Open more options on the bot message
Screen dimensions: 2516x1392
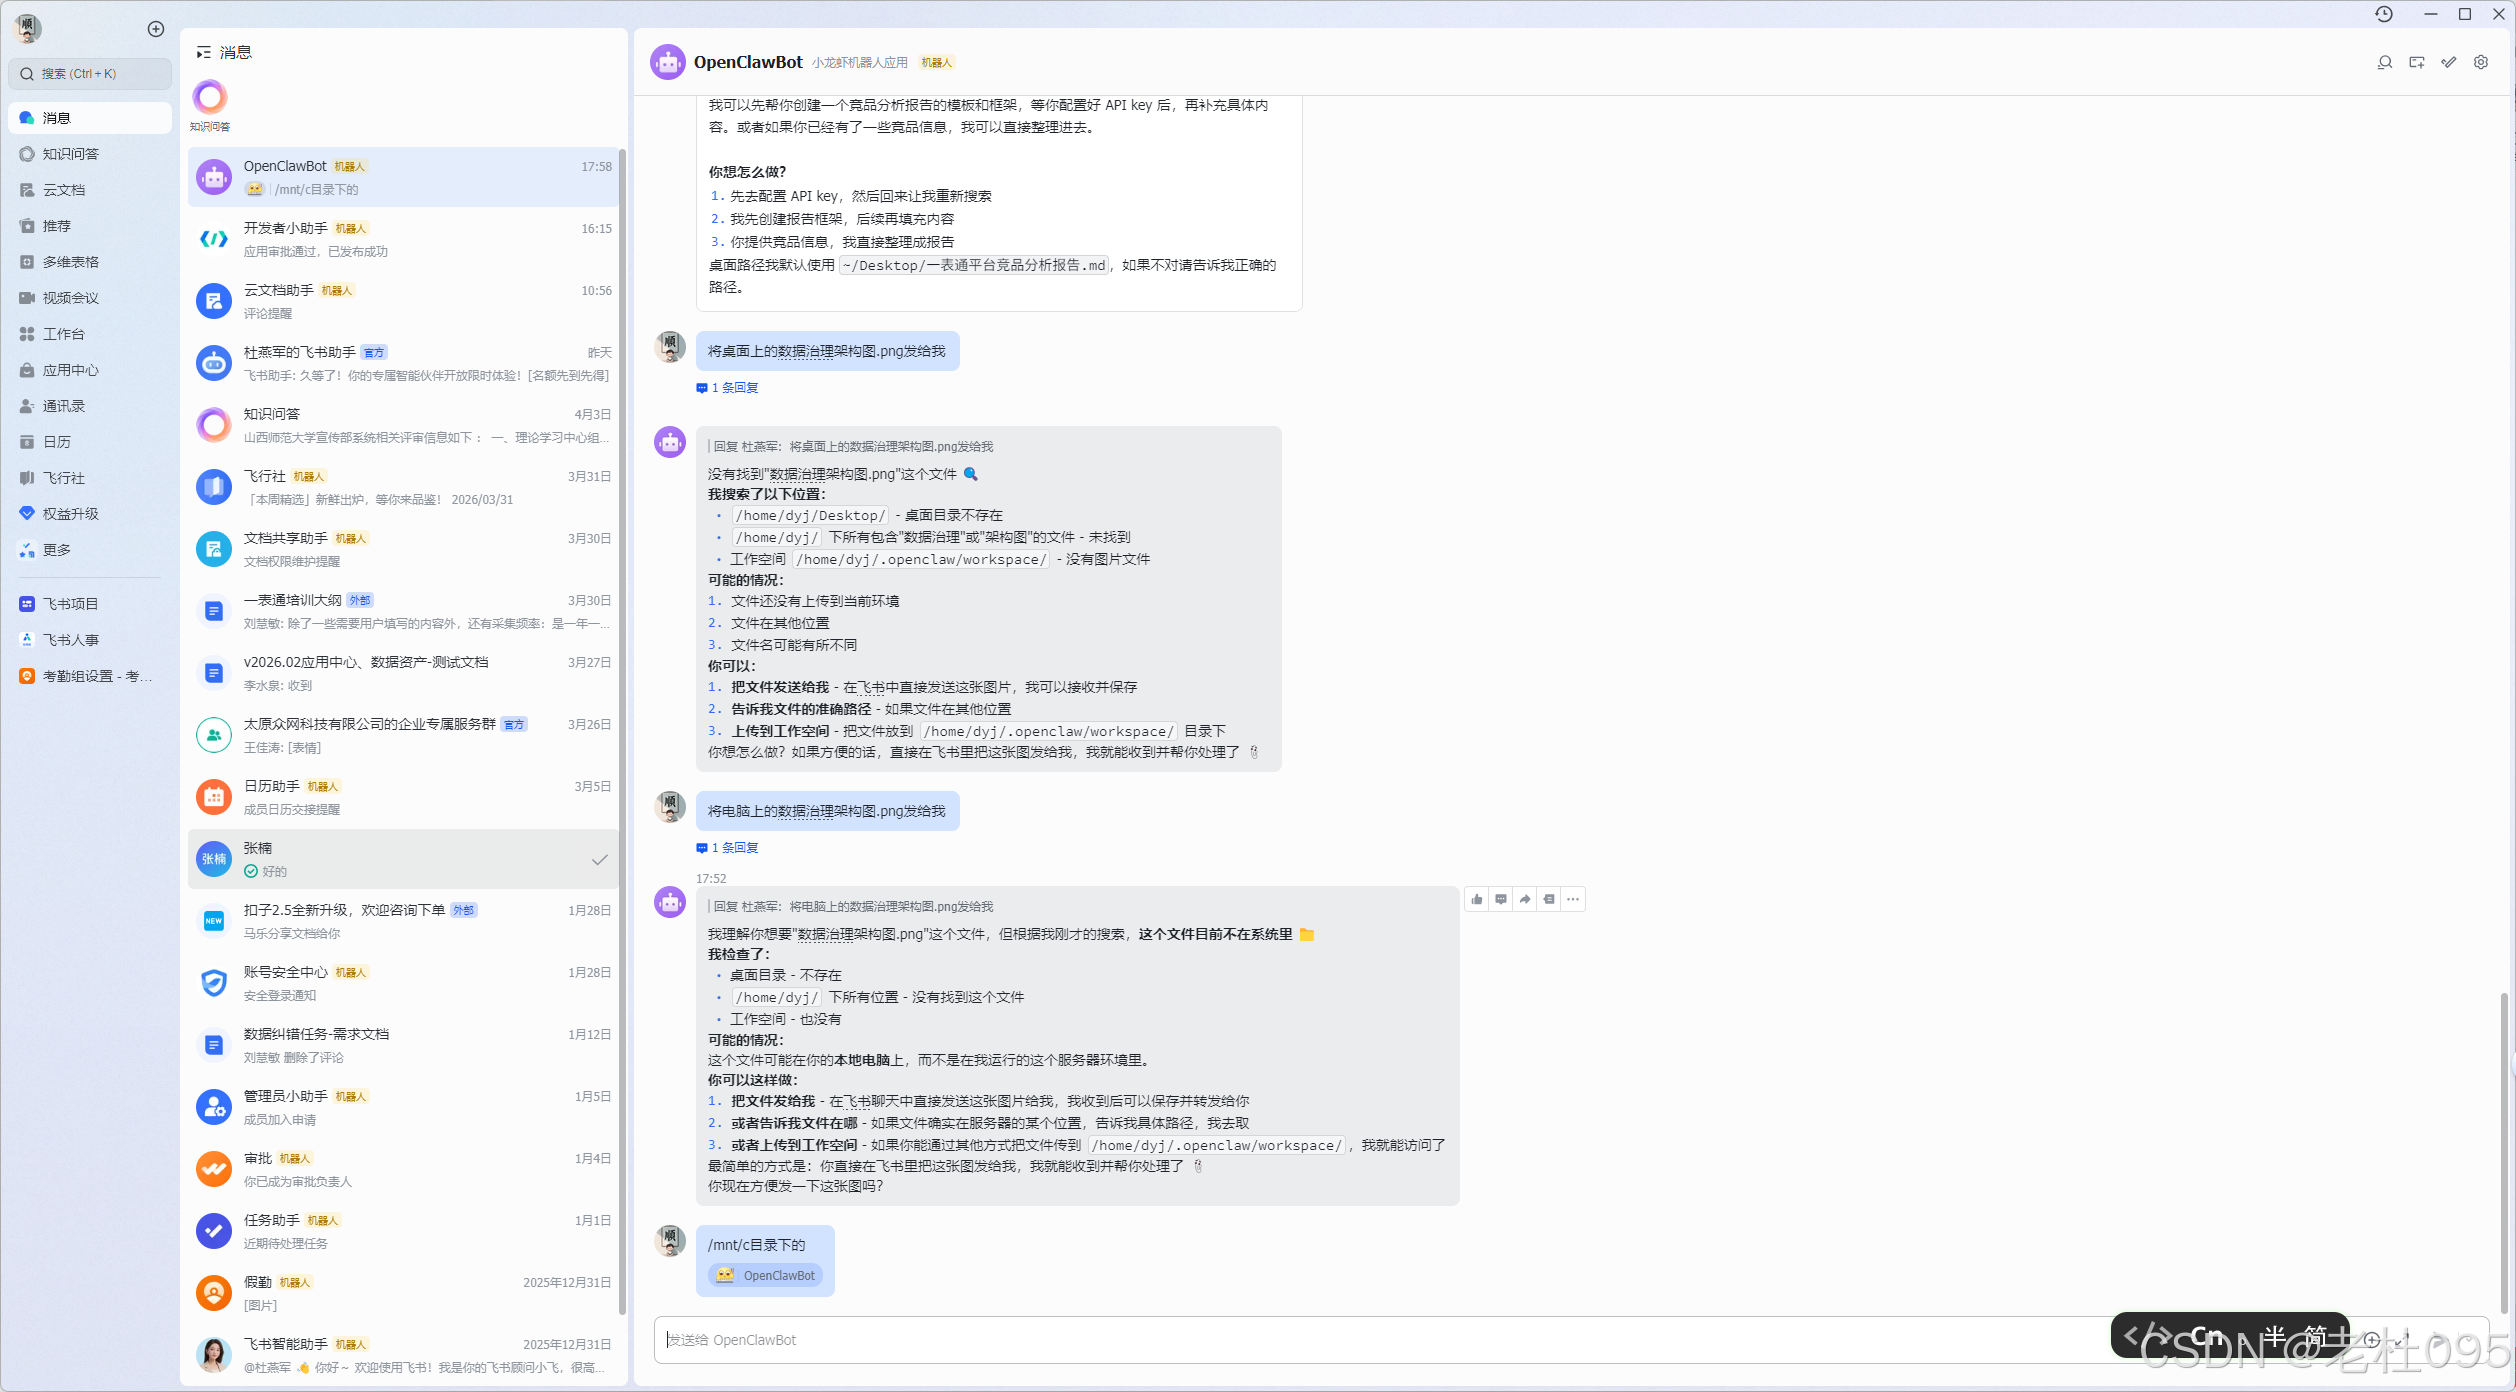pos(1573,899)
